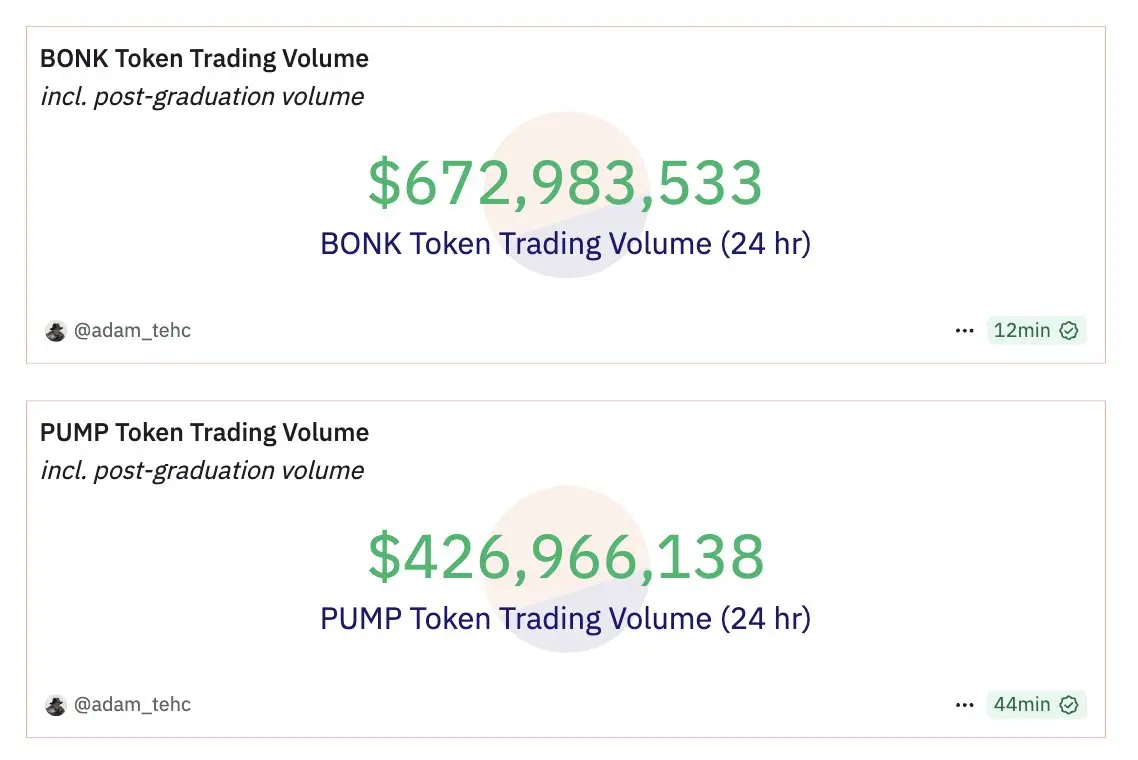Click the Dune watermark logo behind the BONK value
This screenshot has width=1138, height=760.
click(x=566, y=195)
